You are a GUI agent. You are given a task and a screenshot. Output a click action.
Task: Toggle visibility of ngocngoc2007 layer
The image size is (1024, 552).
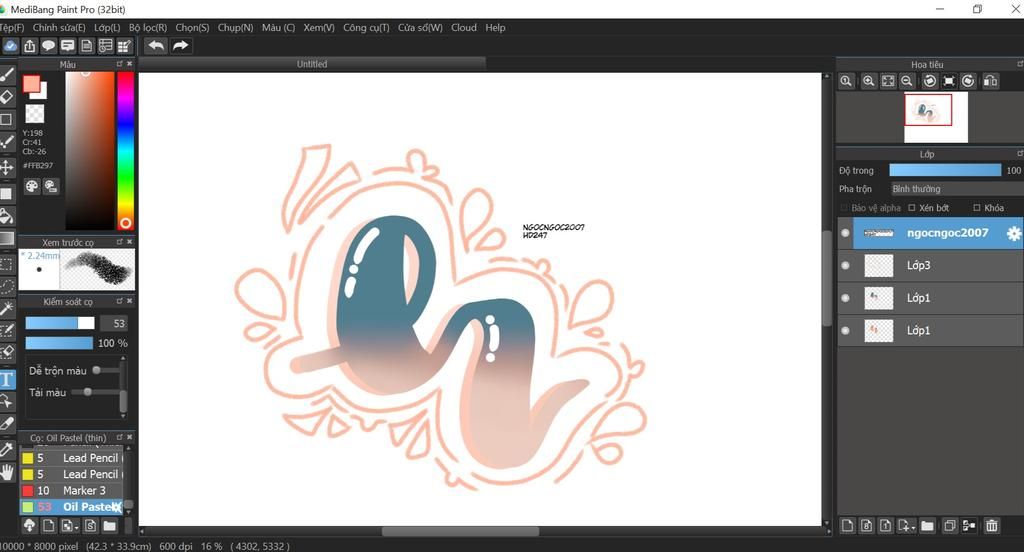(x=845, y=233)
